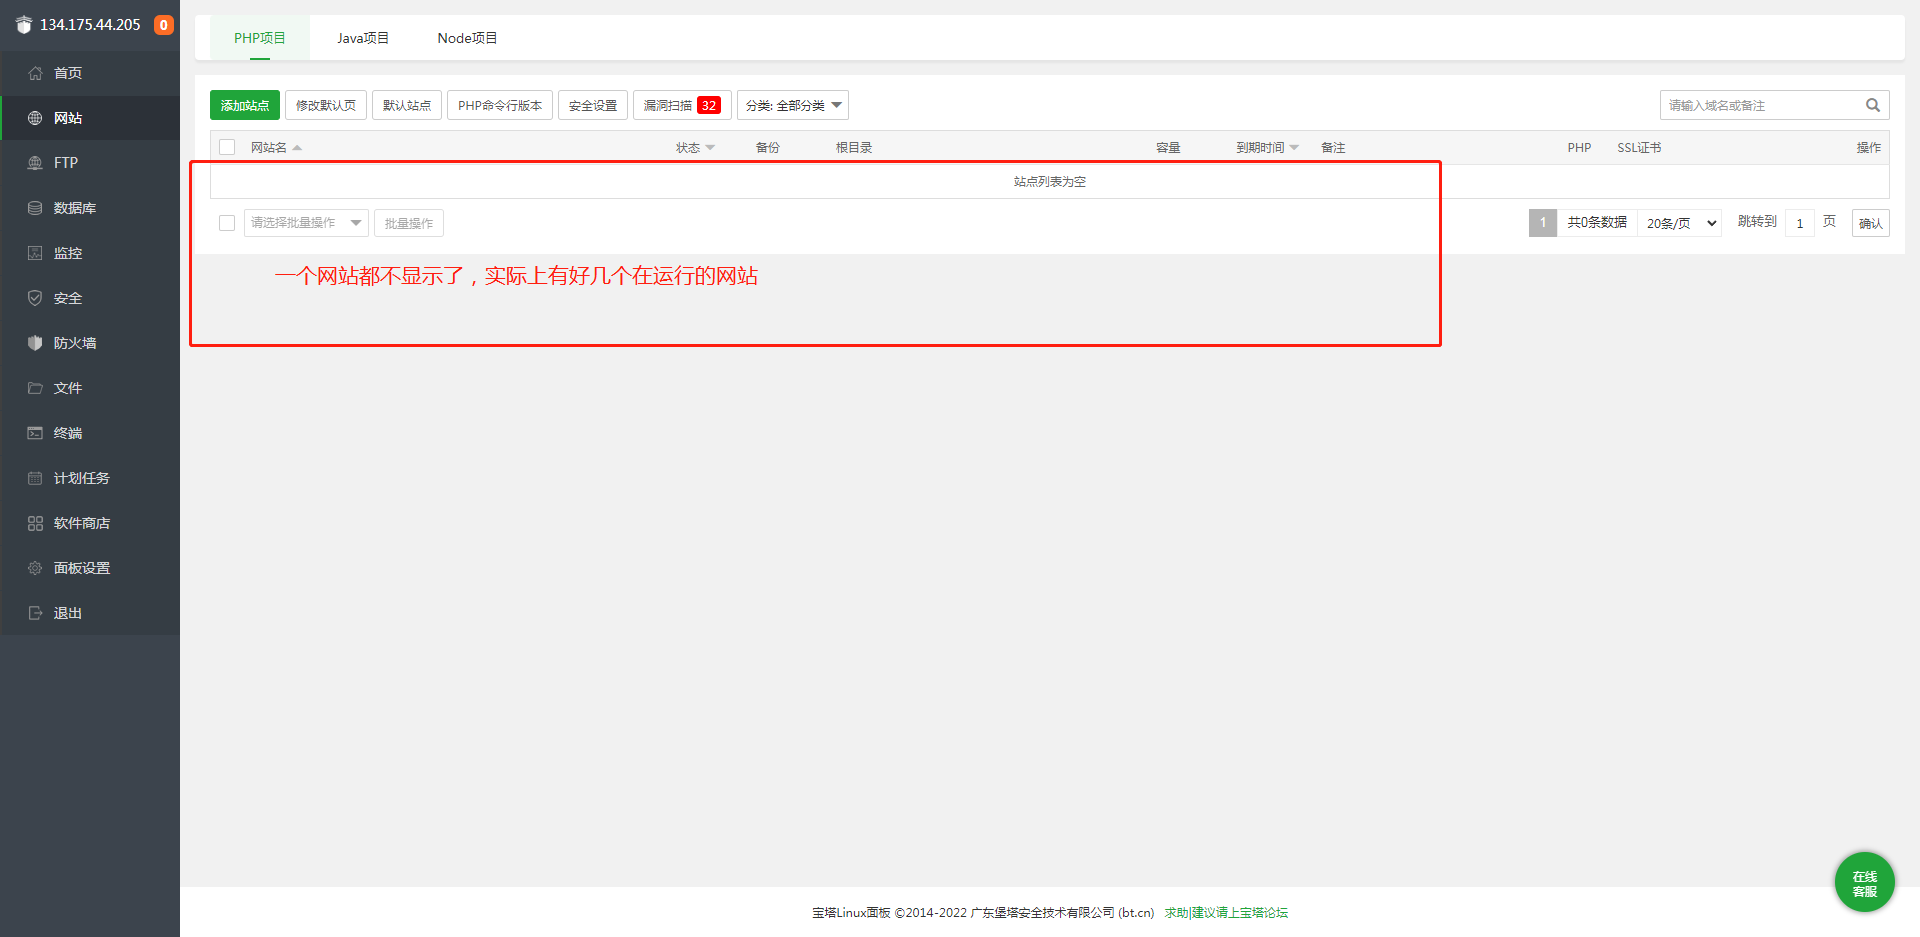Open the 数据库 sidebar menu item
Screen dimensions: 1920x937
click(x=90, y=208)
